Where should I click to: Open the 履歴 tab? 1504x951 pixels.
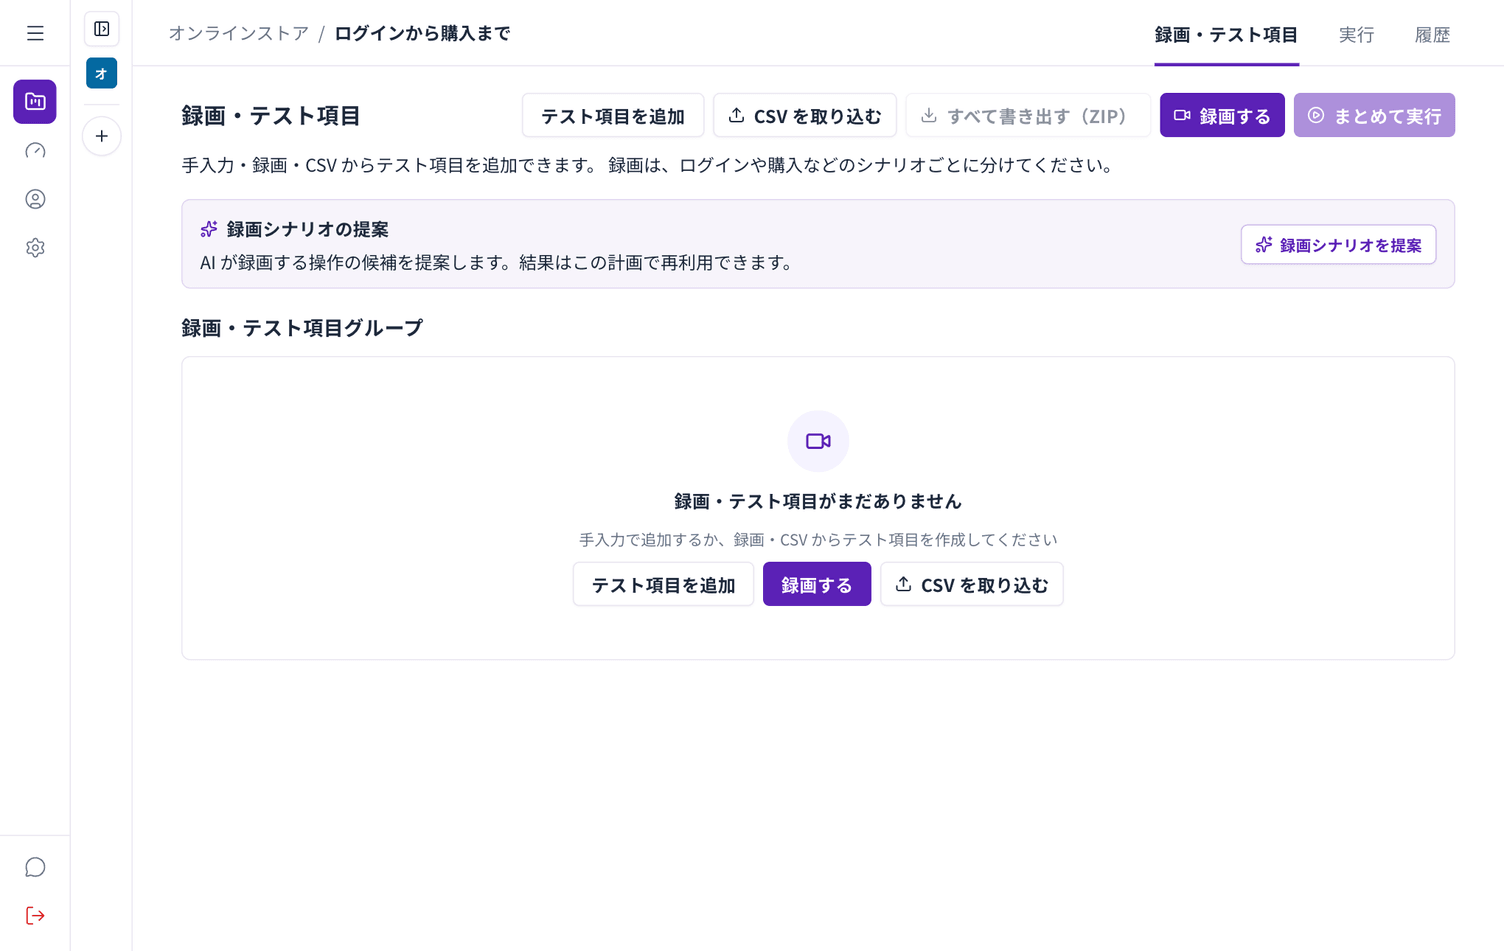pos(1432,35)
